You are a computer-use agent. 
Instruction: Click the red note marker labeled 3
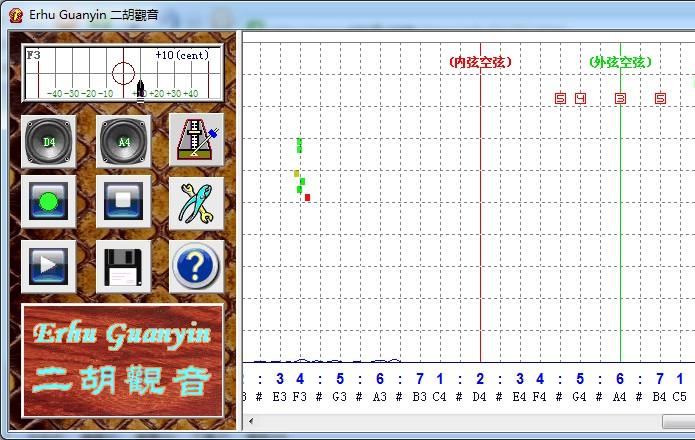tap(620, 98)
